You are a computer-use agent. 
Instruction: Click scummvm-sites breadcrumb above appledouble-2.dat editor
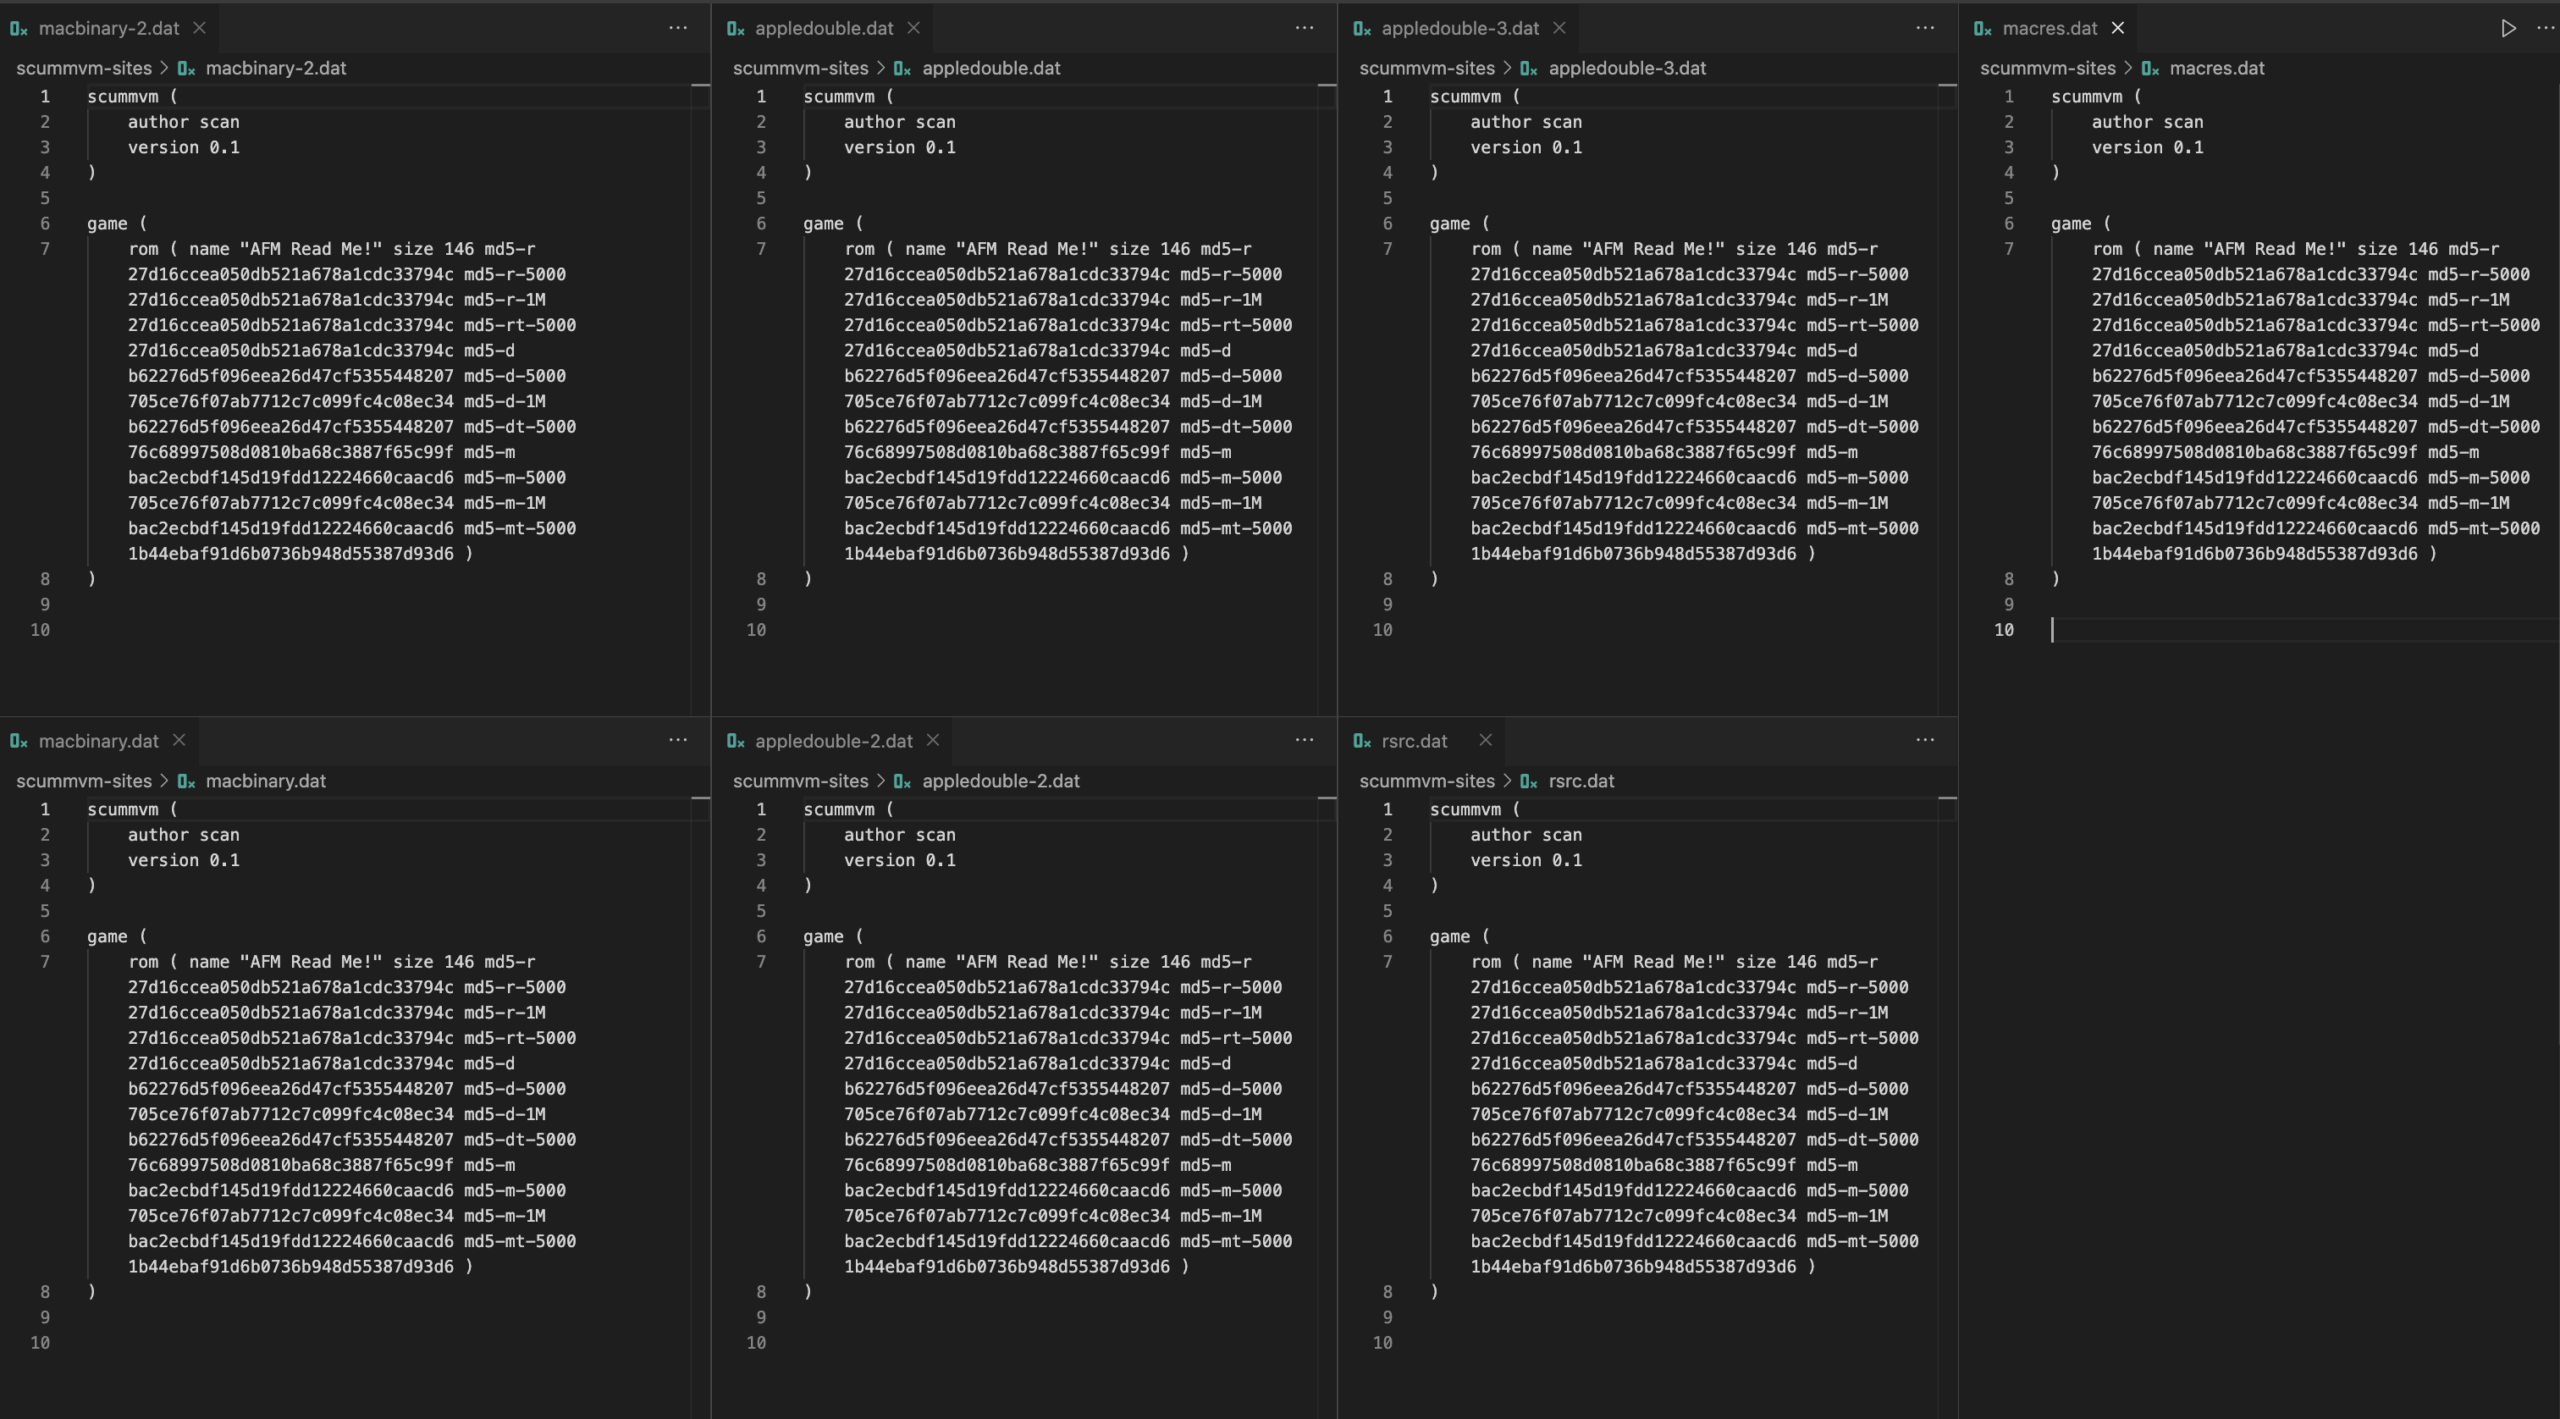tap(800, 781)
